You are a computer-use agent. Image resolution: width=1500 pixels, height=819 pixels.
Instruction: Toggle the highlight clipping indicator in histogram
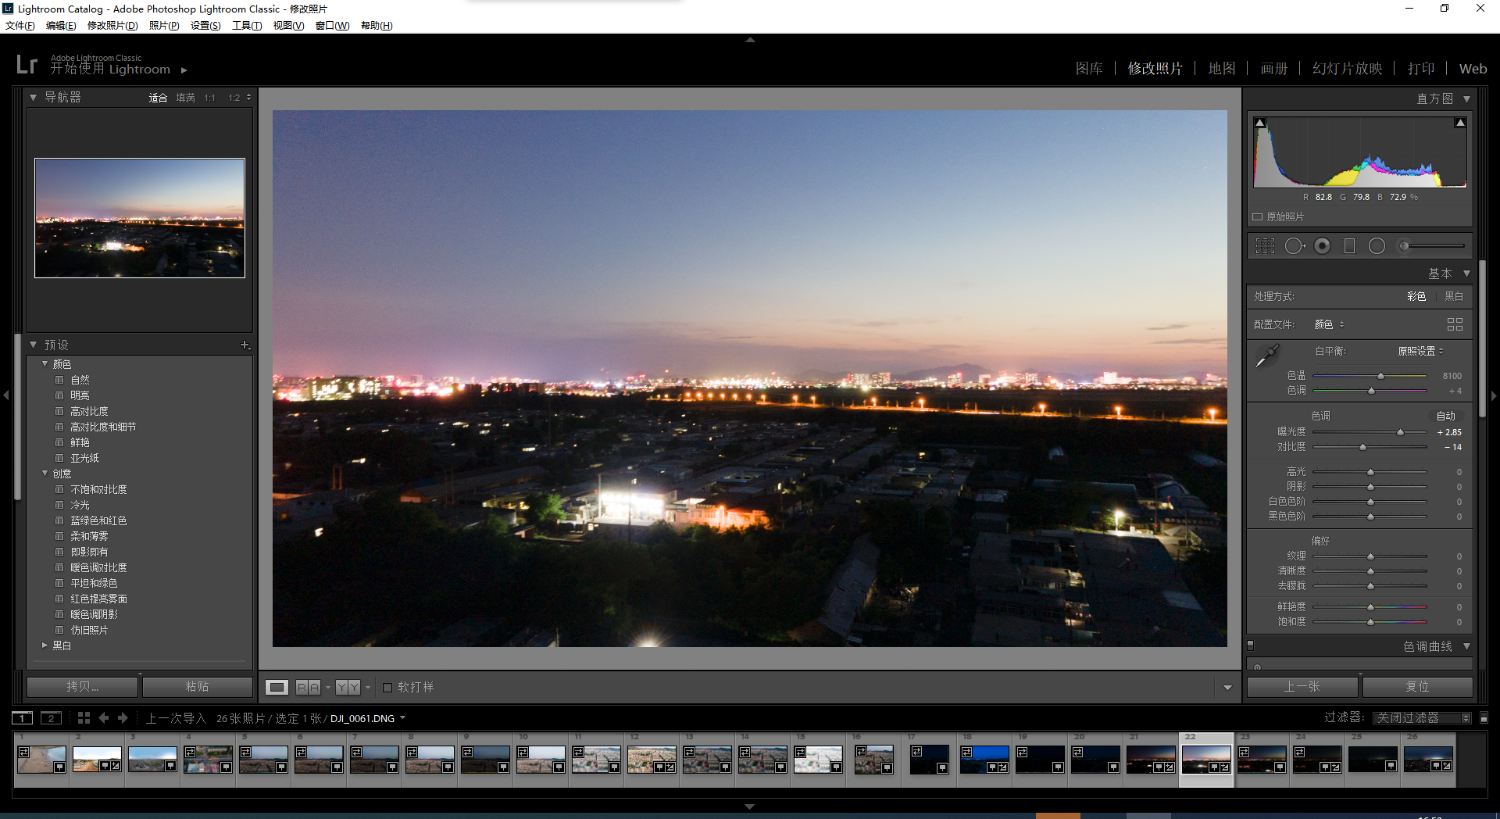(1460, 123)
